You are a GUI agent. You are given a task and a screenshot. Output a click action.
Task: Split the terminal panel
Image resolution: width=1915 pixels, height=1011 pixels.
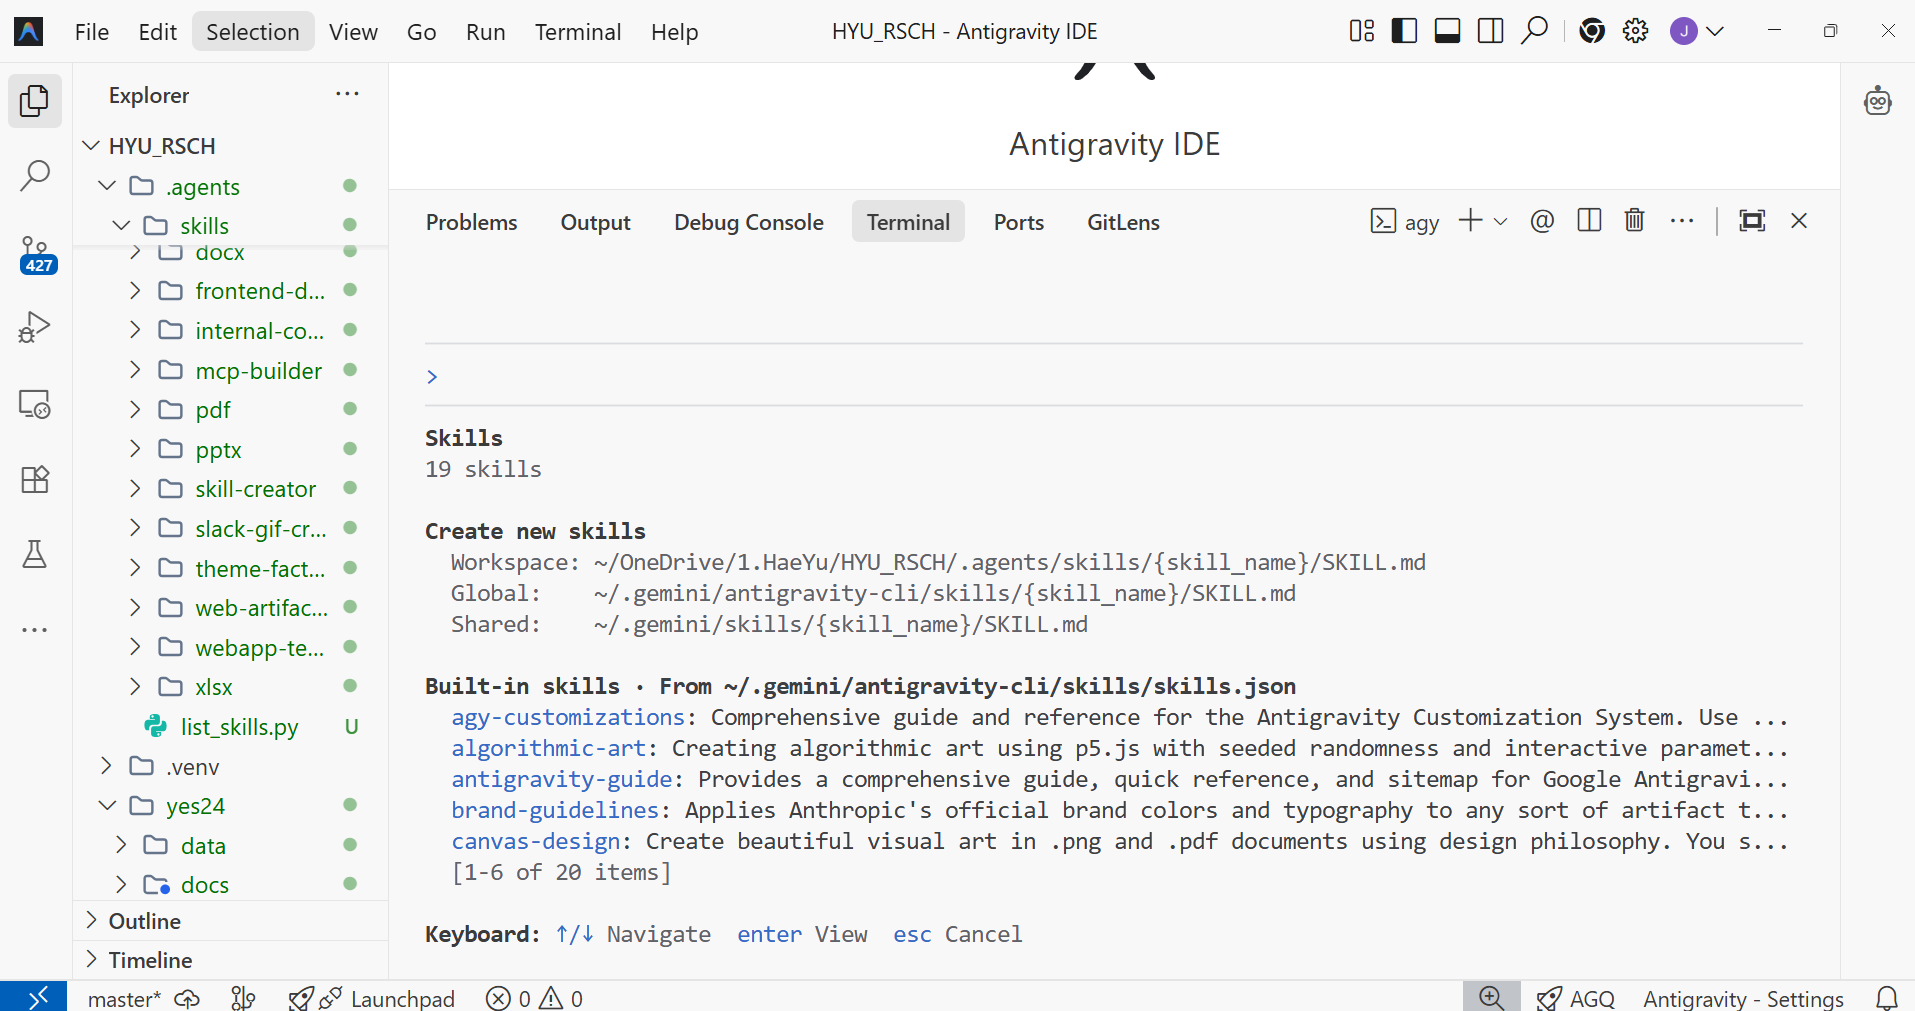point(1589,220)
